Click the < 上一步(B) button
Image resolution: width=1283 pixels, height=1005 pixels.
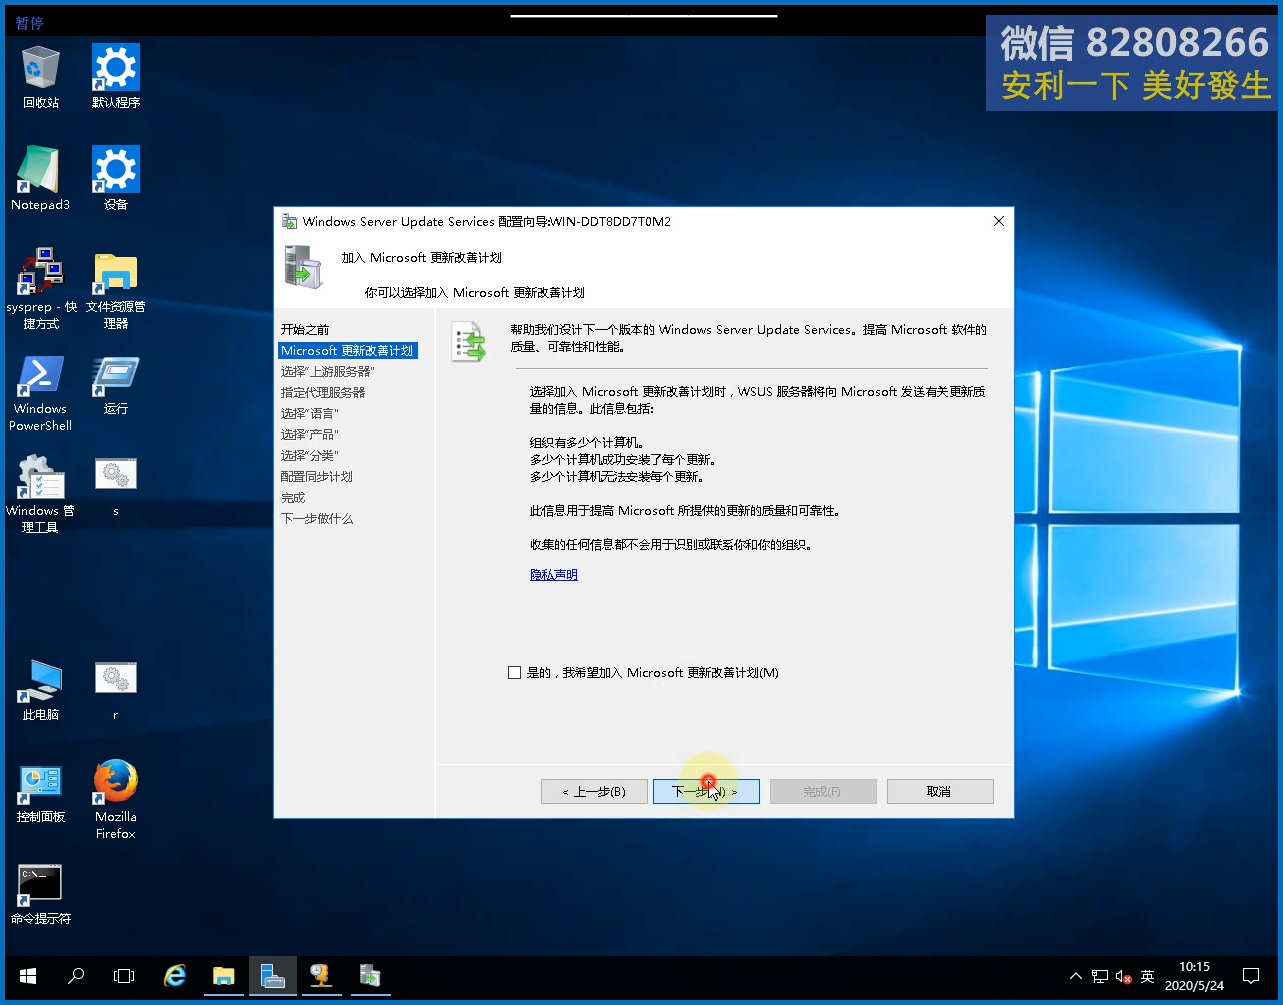point(594,792)
